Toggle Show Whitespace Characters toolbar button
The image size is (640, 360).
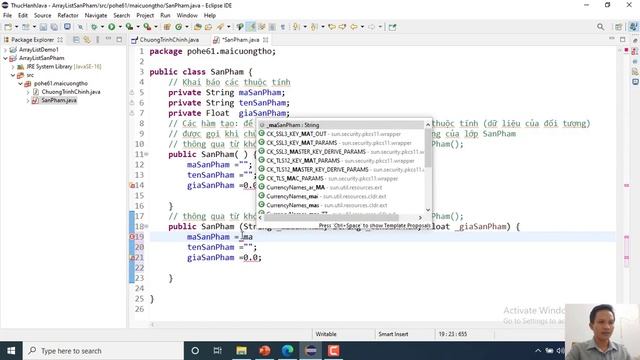(282, 27)
